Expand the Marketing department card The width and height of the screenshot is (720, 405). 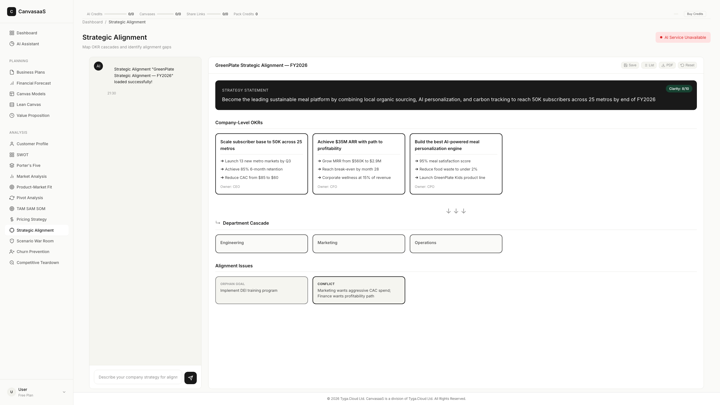pyautogui.click(x=359, y=243)
